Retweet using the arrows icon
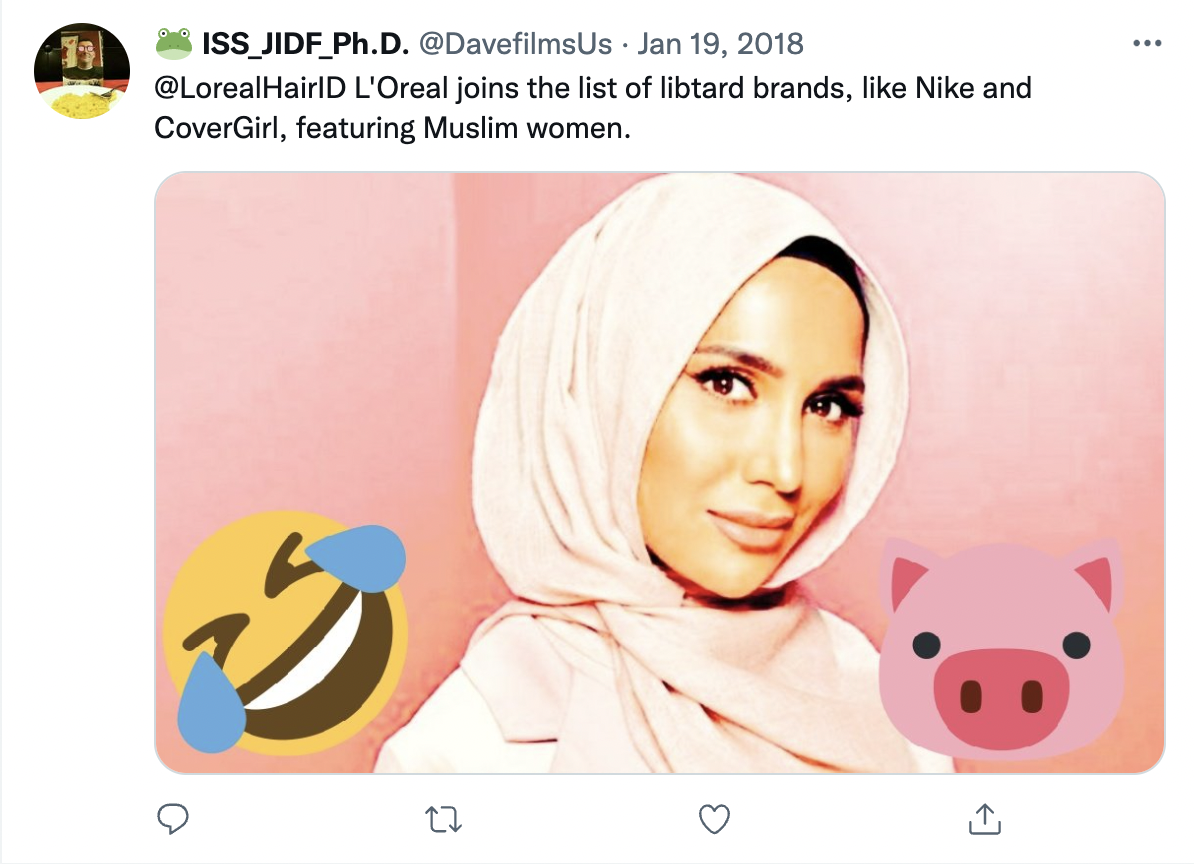This screenshot has width=1194, height=864. point(443,820)
